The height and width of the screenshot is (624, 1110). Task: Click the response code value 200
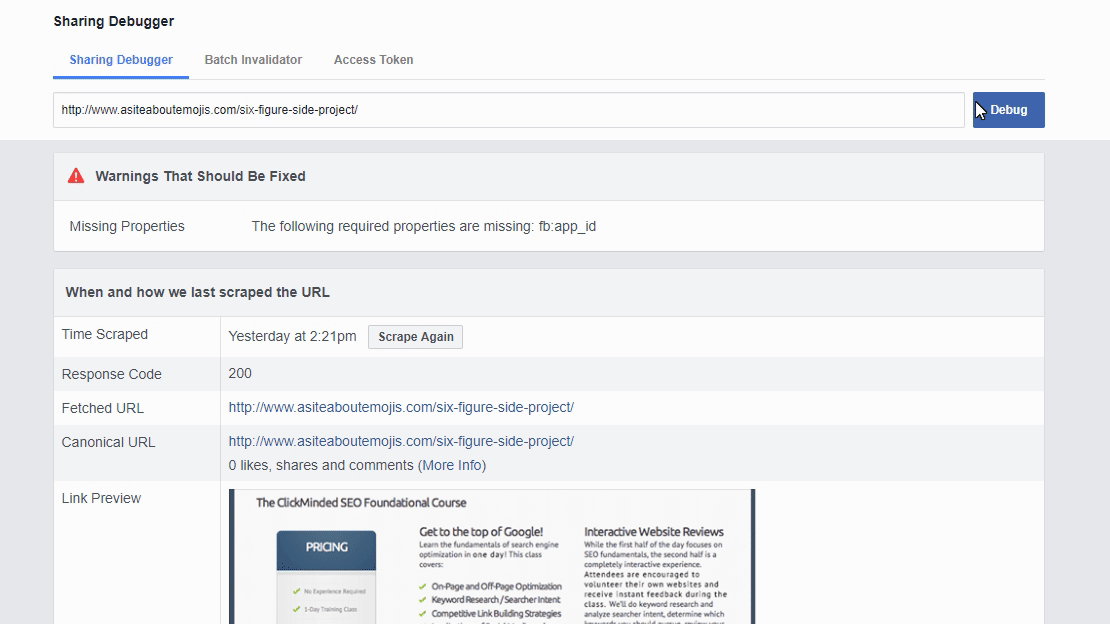[x=240, y=374]
